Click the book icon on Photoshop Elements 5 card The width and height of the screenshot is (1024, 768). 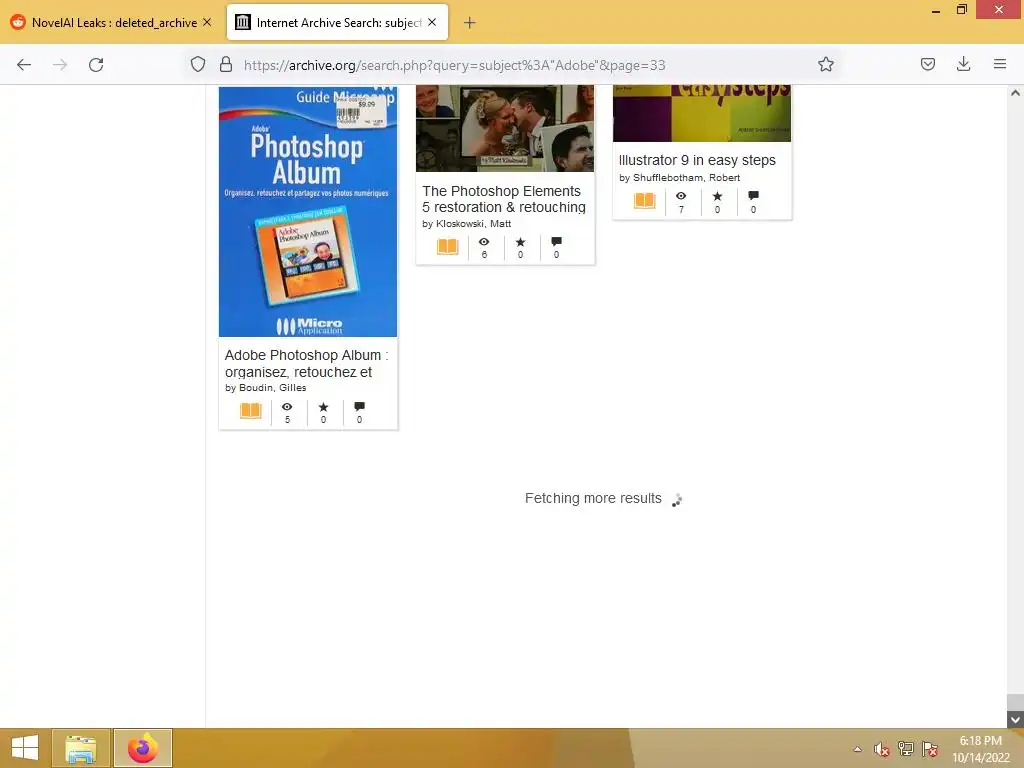coord(447,247)
